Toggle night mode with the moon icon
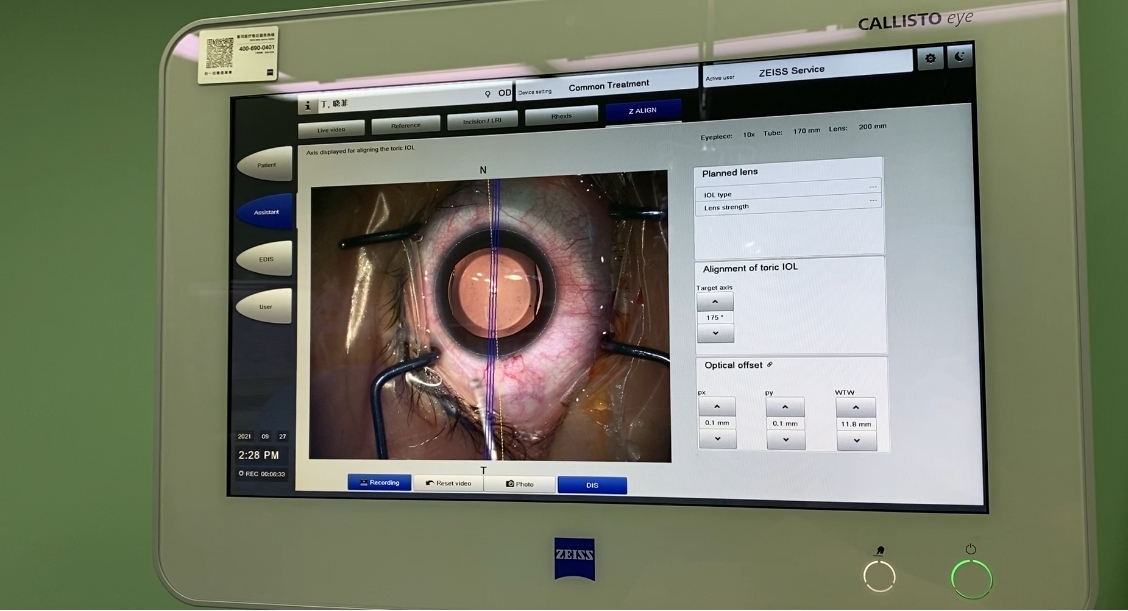Screen dimensions: 1128x611 960,56
